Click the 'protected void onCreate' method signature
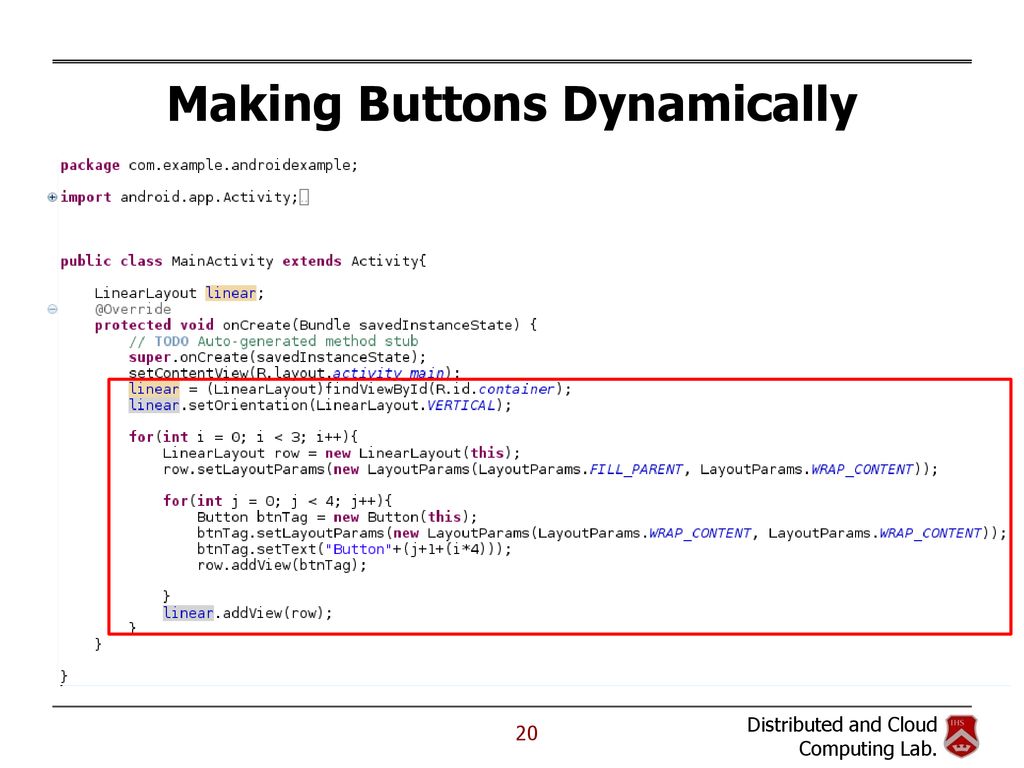Image resolution: width=1024 pixels, height=768 pixels. (315, 325)
